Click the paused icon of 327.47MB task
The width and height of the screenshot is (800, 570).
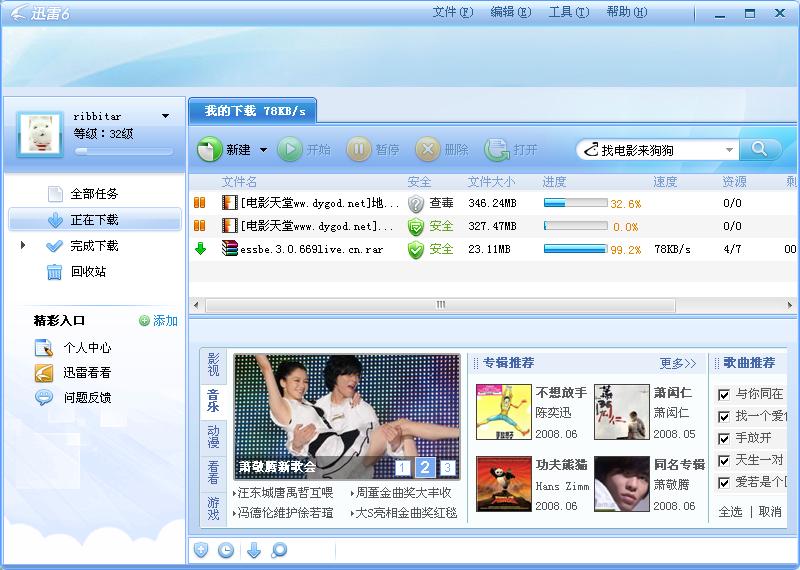[199, 226]
